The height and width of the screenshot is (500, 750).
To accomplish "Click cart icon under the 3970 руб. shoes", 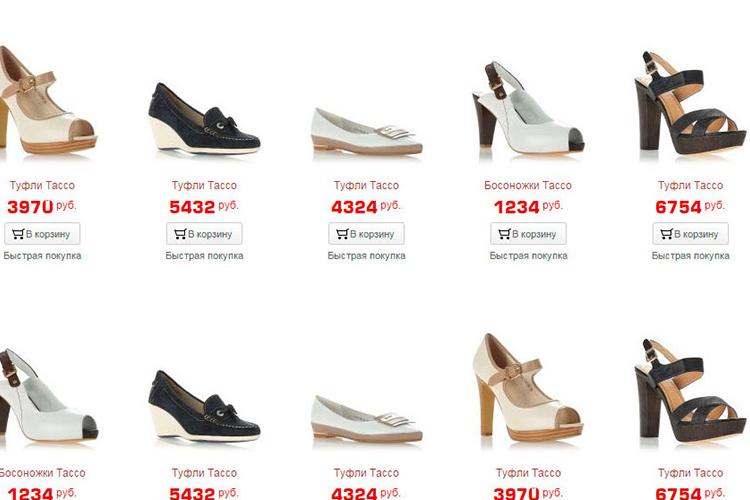I will [18, 234].
